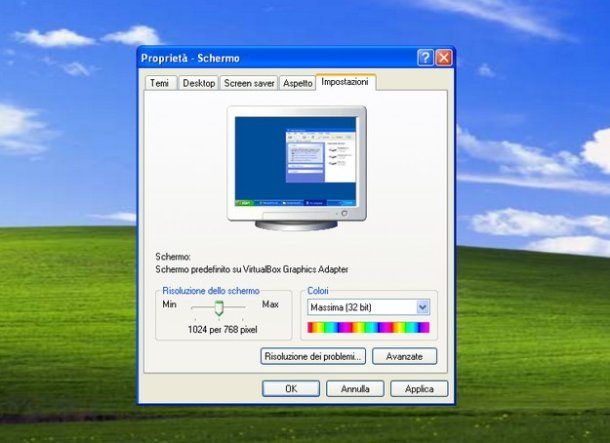The height and width of the screenshot is (443, 610).
Task: Click the Max label of resolution slider
Action: [270, 304]
